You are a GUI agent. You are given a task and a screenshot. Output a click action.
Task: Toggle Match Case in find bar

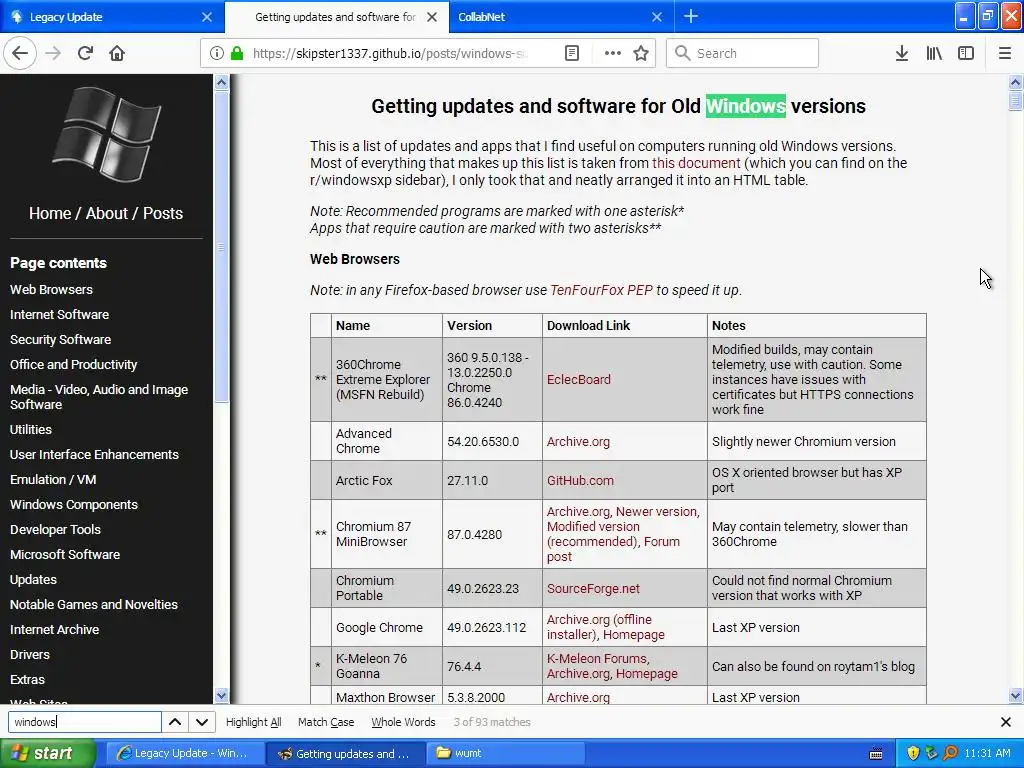tap(326, 722)
